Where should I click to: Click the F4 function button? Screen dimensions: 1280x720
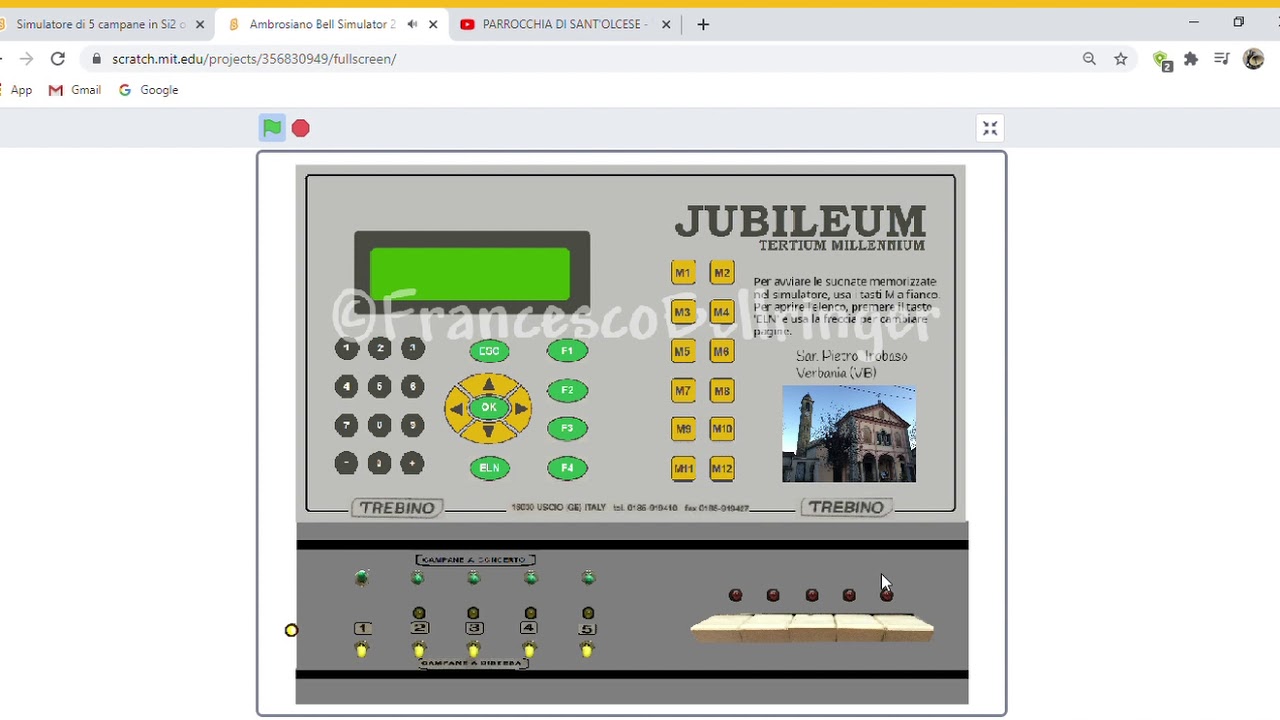pyautogui.click(x=567, y=467)
